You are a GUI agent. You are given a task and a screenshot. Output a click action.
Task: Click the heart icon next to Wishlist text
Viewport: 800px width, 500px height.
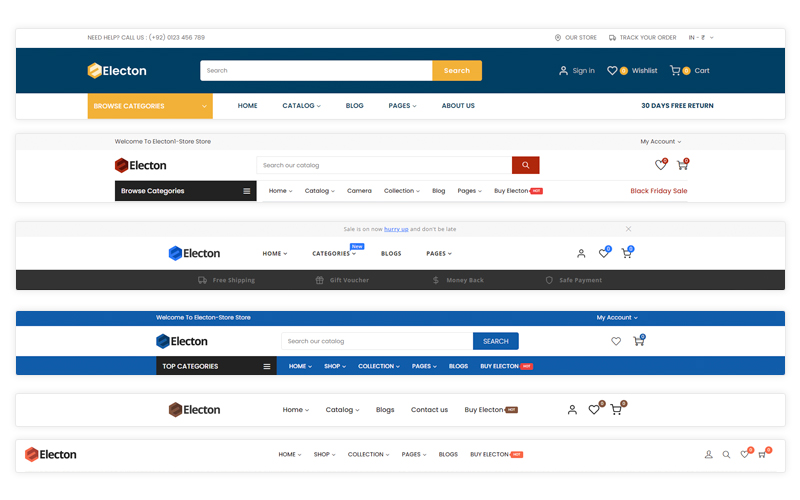click(x=612, y=71)
